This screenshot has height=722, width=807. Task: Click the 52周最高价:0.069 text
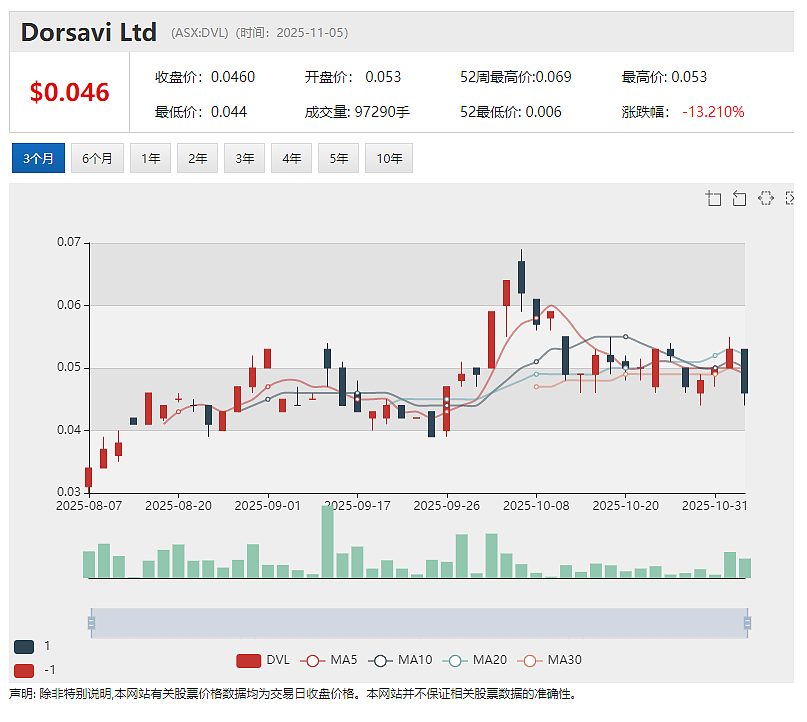[516, 77]
